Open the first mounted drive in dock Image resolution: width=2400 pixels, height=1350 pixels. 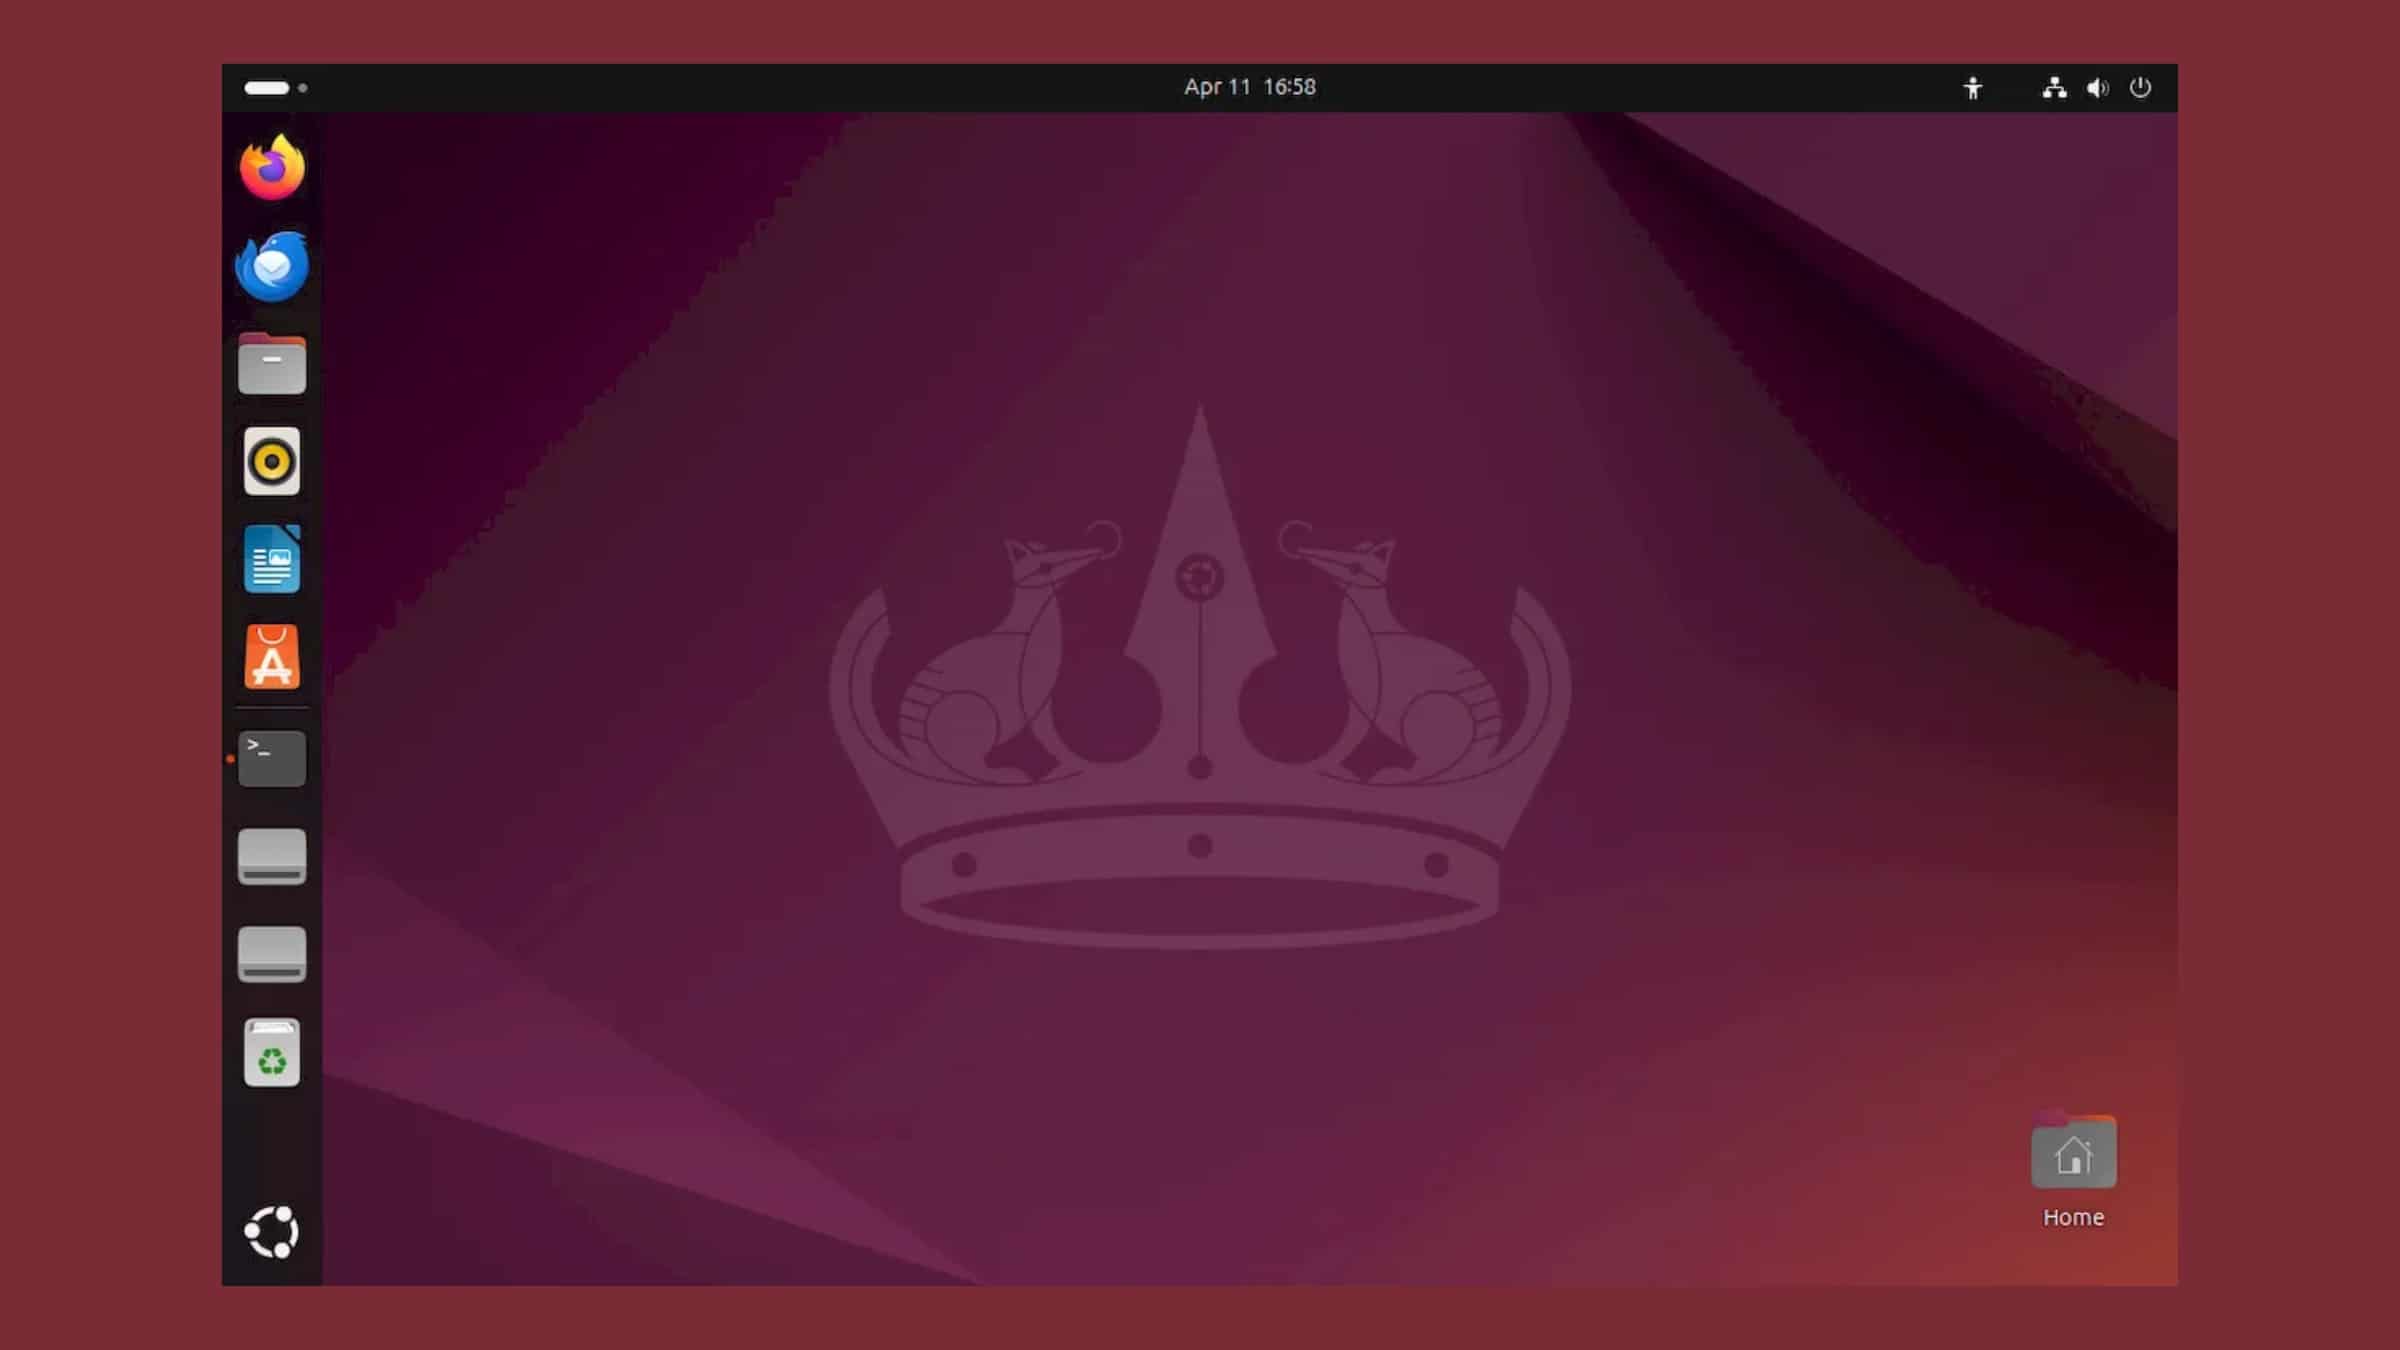pos(272,856)
